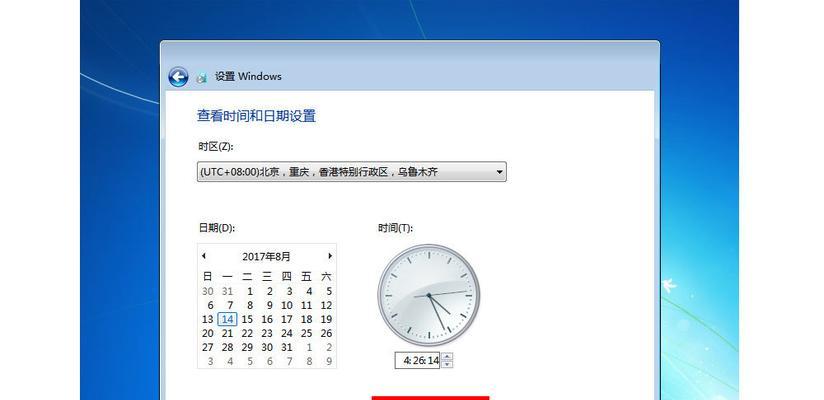
Task: Select August 15 in the calendar
Action: [x=247, y=319]
